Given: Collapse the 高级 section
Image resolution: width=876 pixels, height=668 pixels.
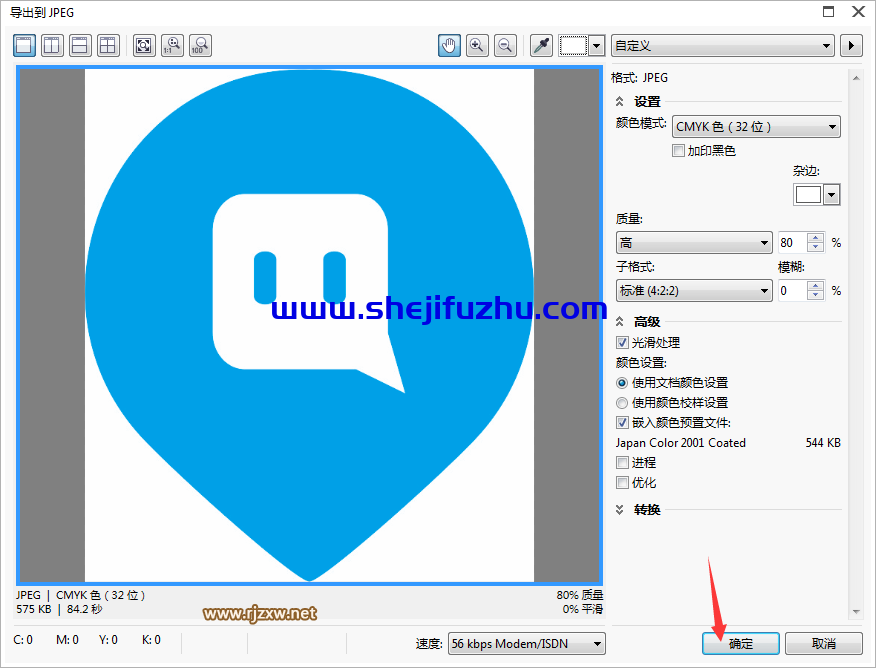Looking at the screenshot, I should 620,322.
